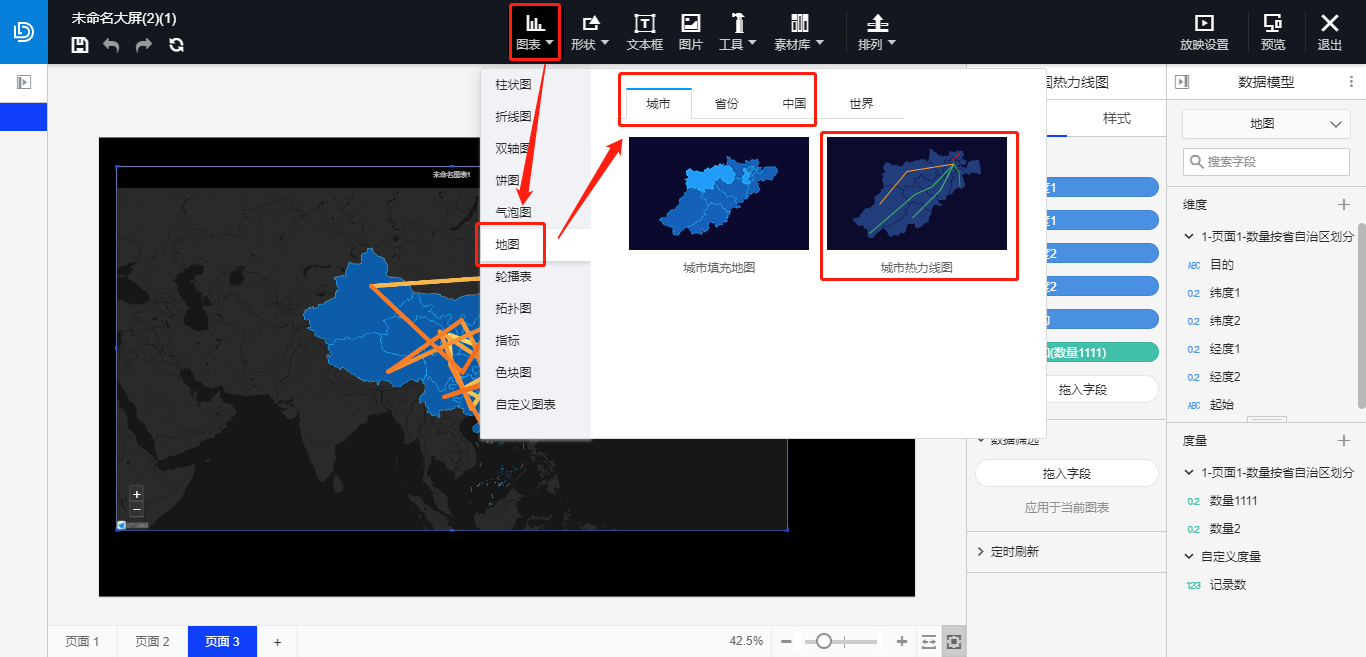Click the undo arrow icon

click(x=111, y=45)
